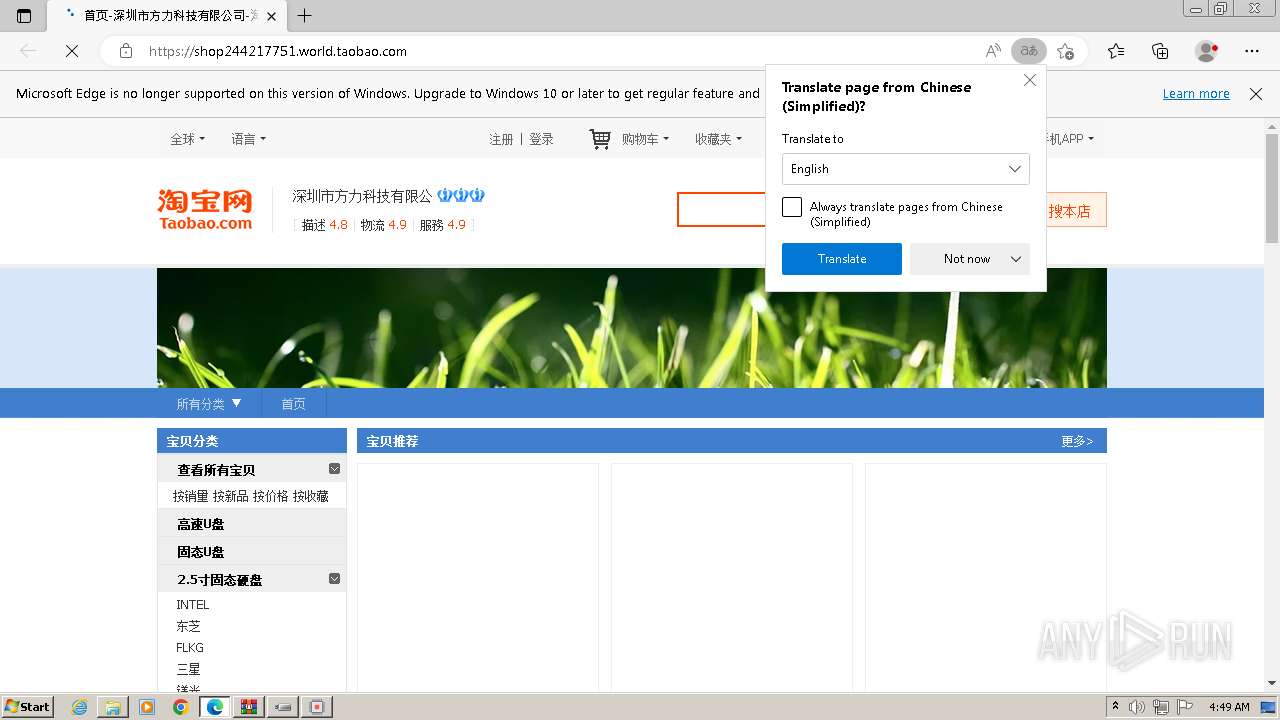Viewport: 1280px width, 720px height.
Task: Sort items 按新品 by newest
Action: point(230,496)
